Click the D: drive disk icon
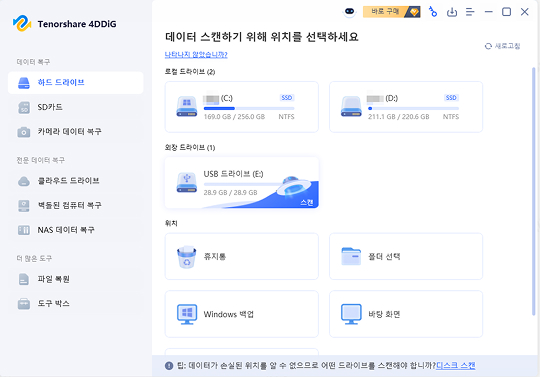The height and width of the screenshot is (377, 540). pos(351,106)
